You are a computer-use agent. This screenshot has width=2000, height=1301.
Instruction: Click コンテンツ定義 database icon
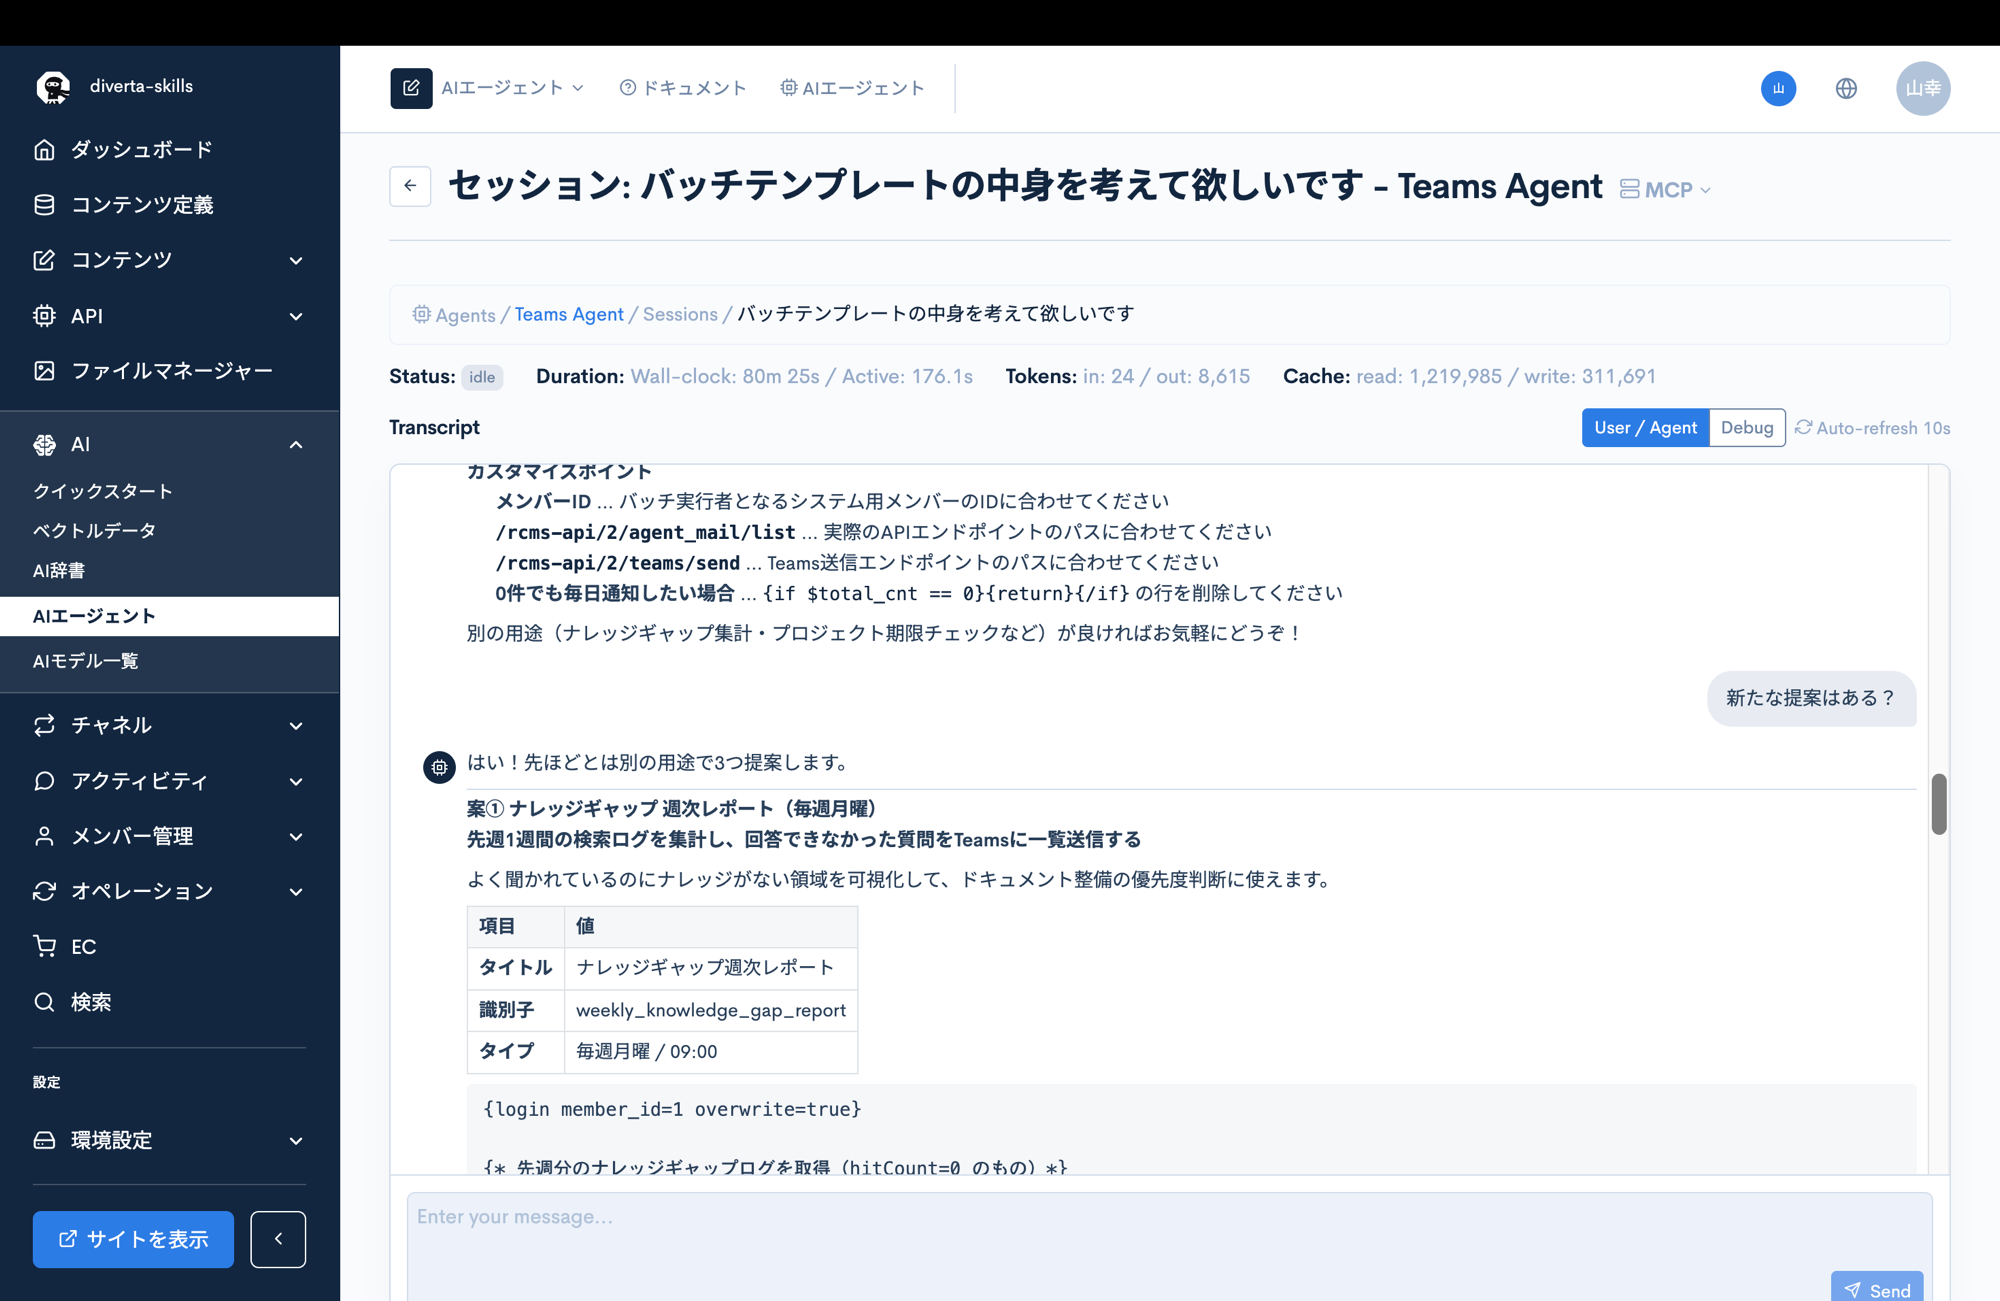pos(44,205)
